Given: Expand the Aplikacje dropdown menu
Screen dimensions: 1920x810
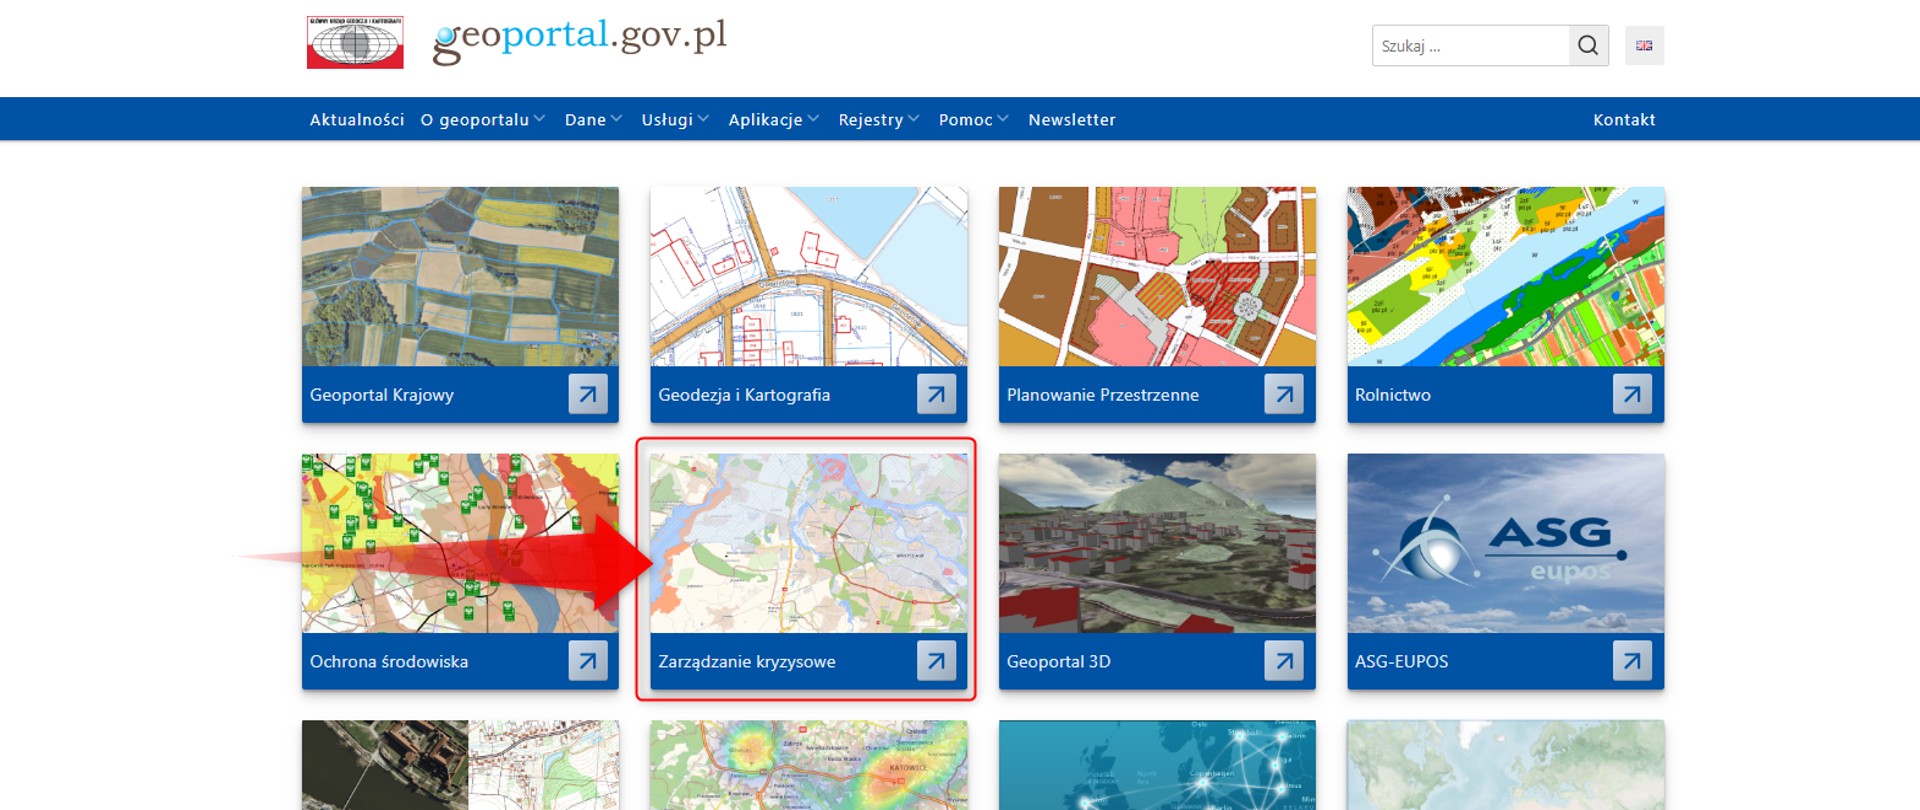Looking at the screenshot, I should pos(773,120).
